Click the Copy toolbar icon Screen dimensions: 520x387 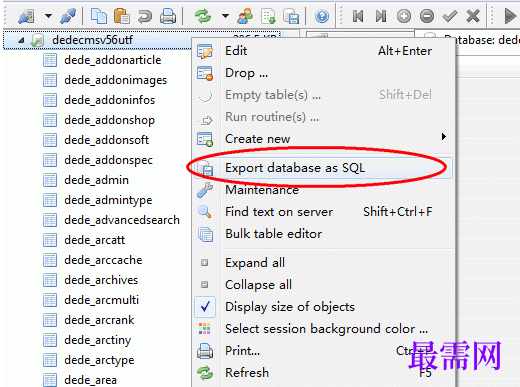click(99, 16)
